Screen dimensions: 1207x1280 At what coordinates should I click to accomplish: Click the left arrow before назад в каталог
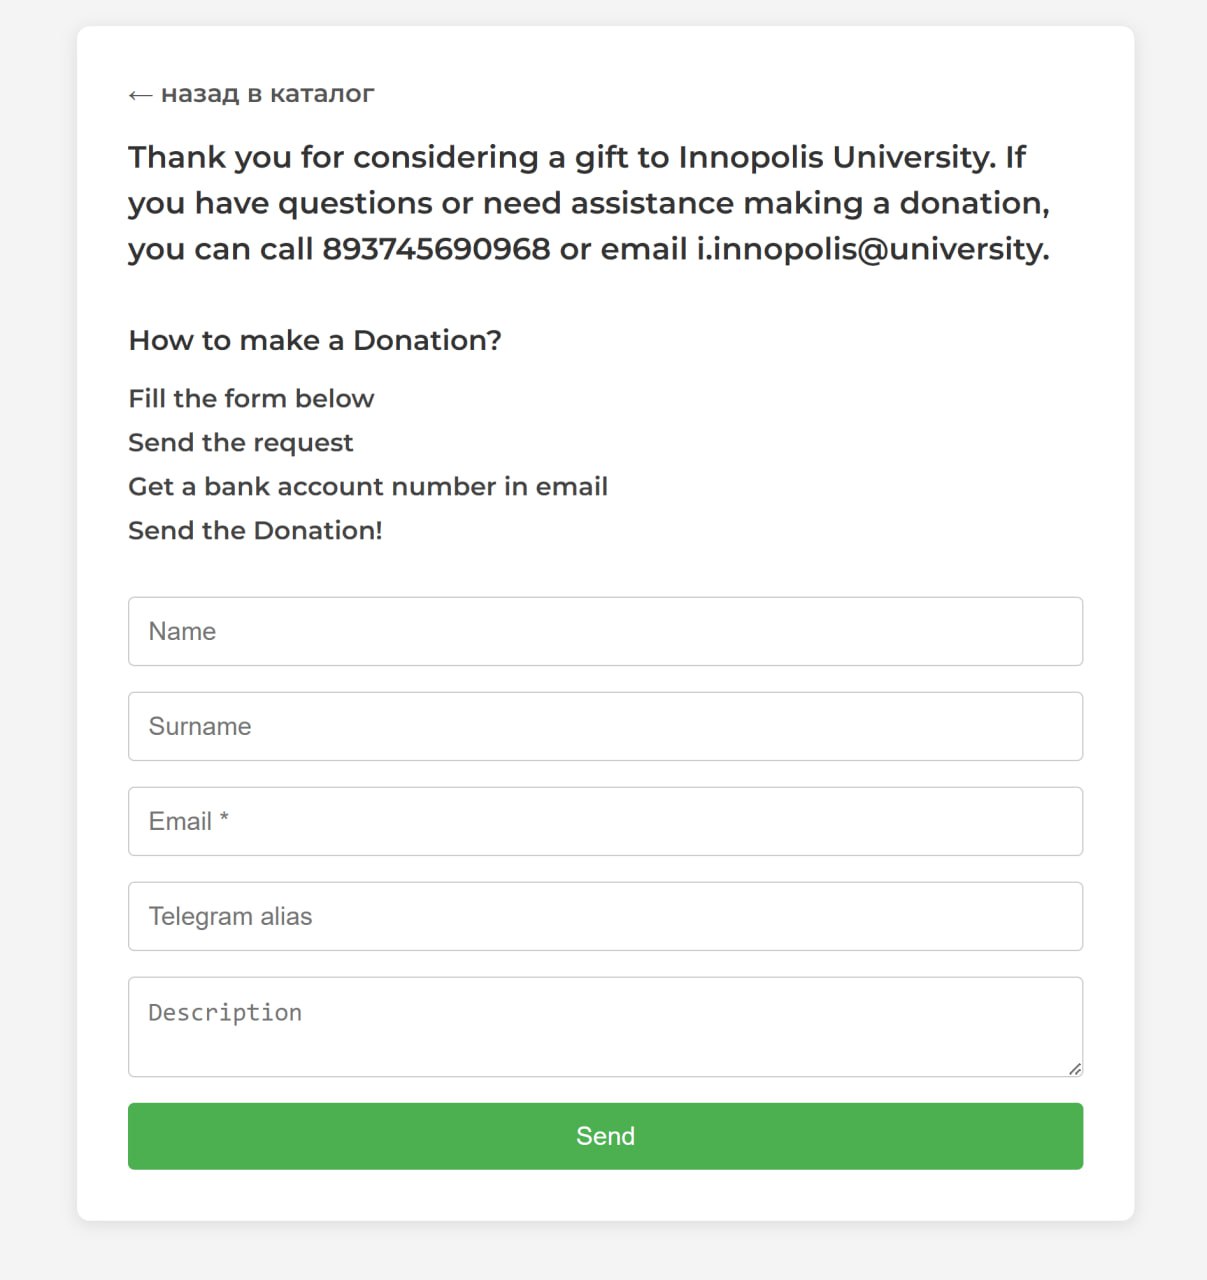point(140,93)
